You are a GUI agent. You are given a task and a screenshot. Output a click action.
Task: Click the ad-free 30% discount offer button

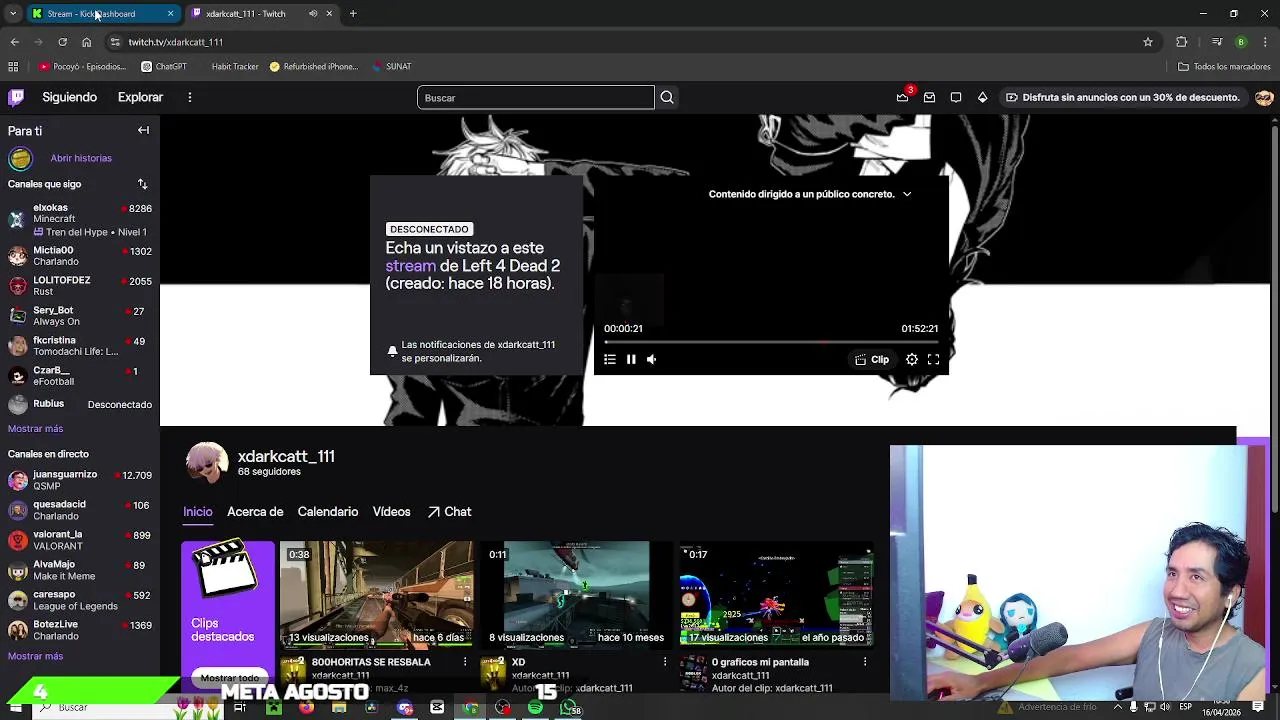click(x=1123, y=97)
